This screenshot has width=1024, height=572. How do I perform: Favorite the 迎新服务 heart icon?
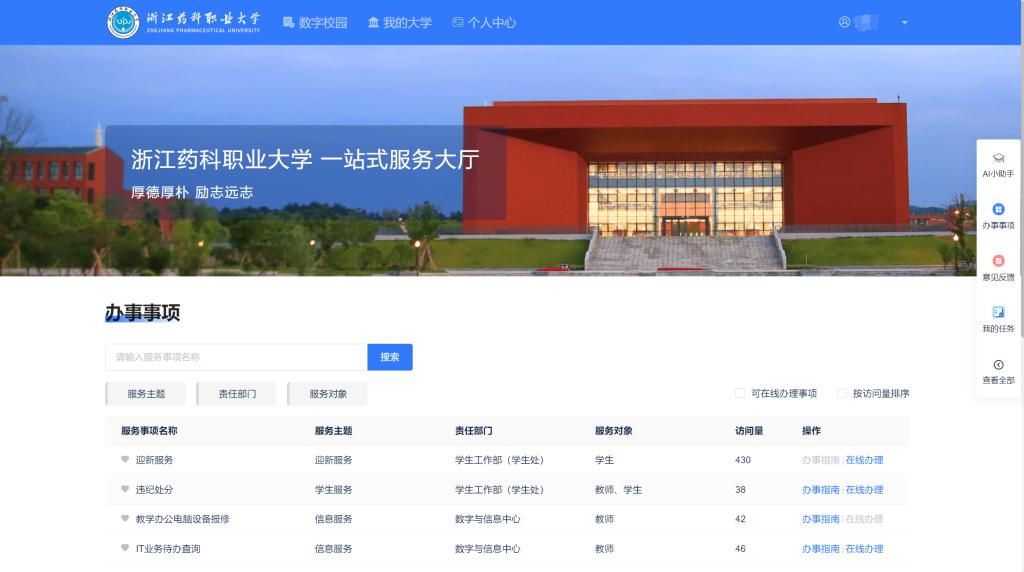point(125,460)
